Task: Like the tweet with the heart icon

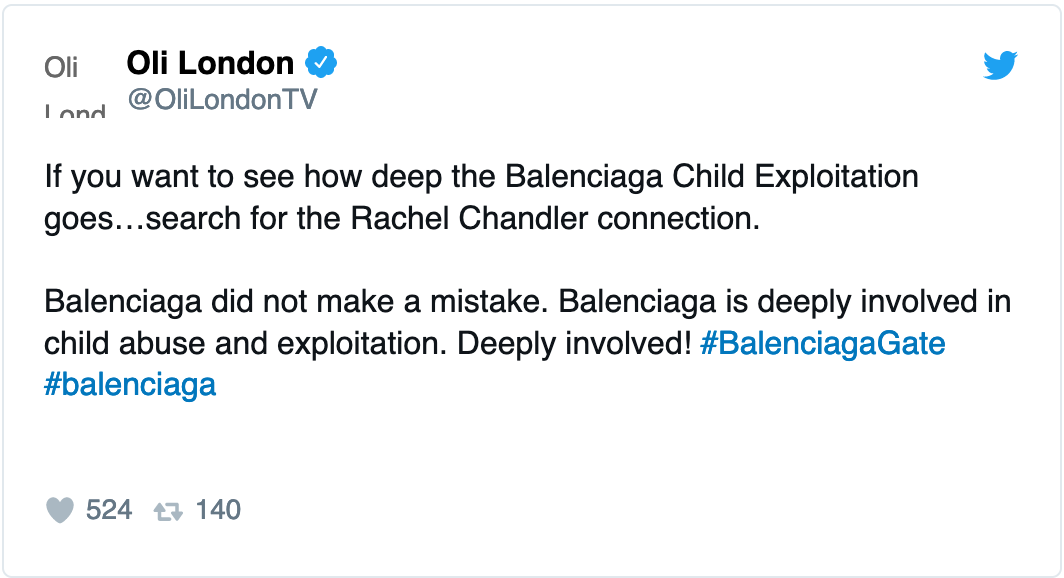Action: tap(61, 510)
